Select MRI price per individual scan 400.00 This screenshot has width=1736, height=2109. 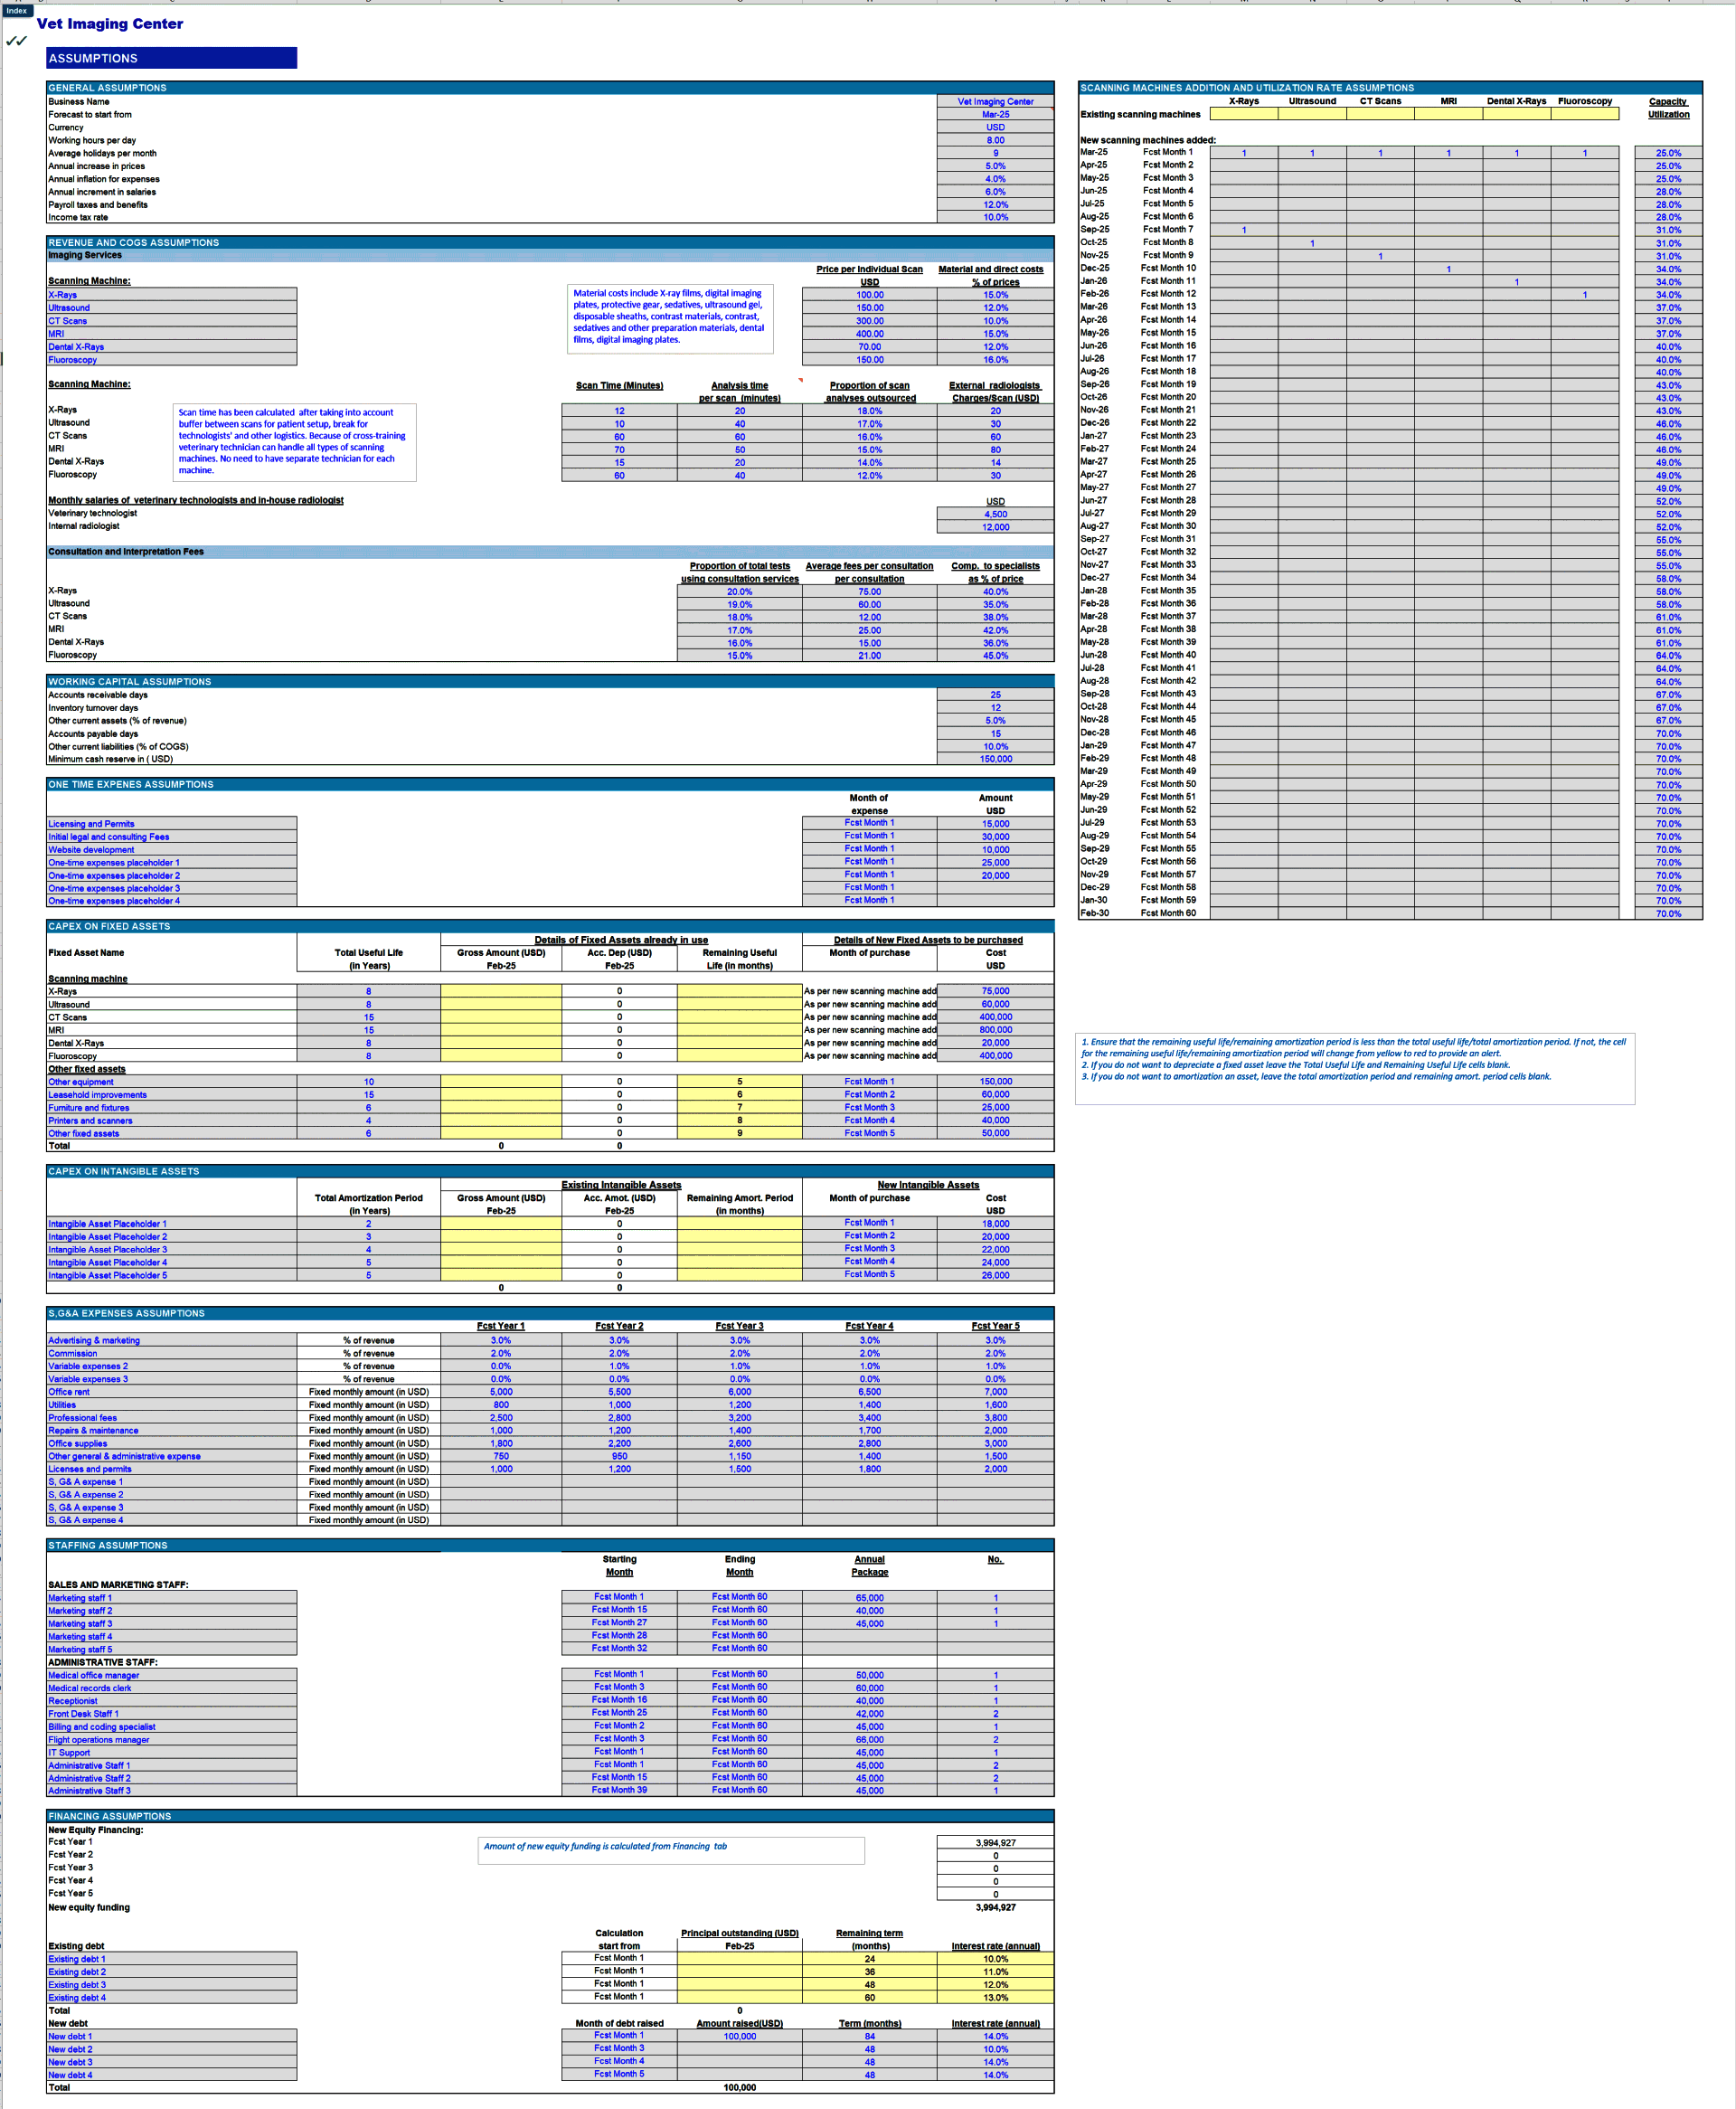pos(869,334)
